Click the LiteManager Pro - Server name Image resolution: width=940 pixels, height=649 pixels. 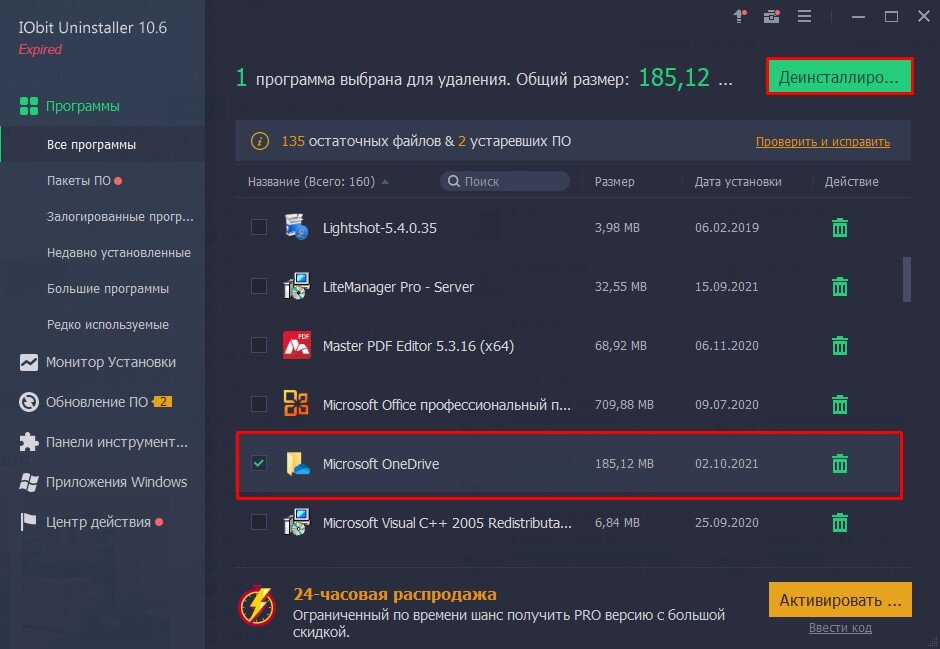coord(398,287)
